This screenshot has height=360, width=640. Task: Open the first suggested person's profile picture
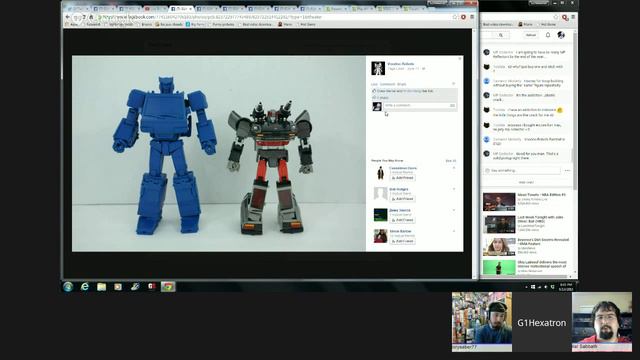[380, 173]
